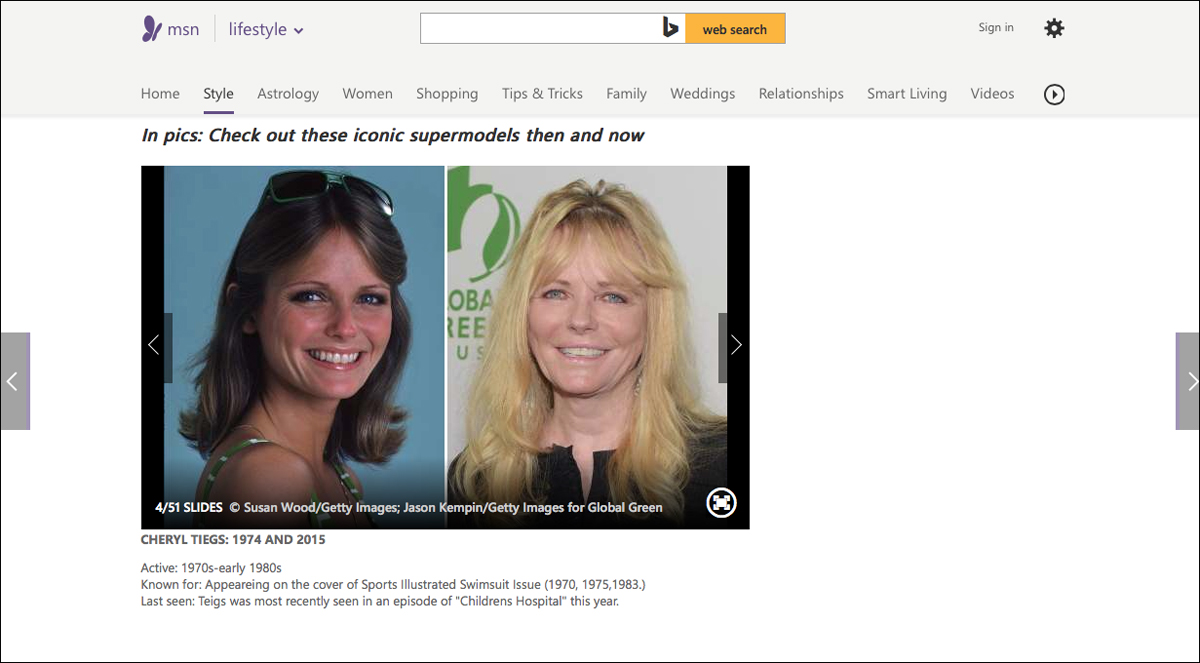Open the Tips & Tricks section
1200x663 pixels.
coord(542,94)
